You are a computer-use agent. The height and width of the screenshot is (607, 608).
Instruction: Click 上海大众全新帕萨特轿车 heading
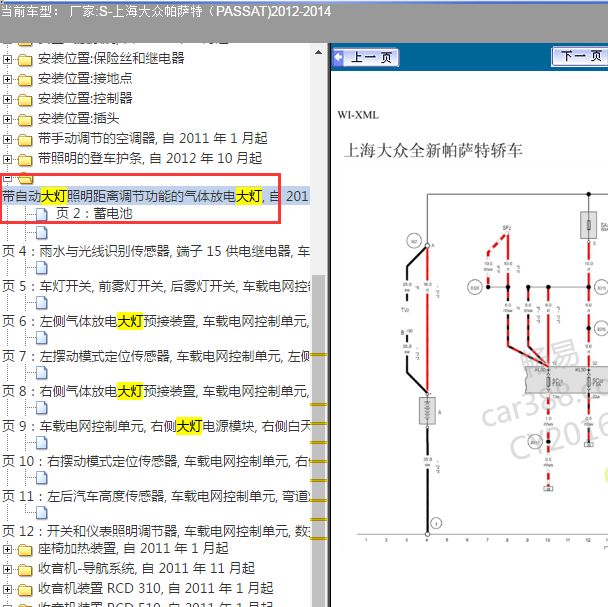coord(433,150)
